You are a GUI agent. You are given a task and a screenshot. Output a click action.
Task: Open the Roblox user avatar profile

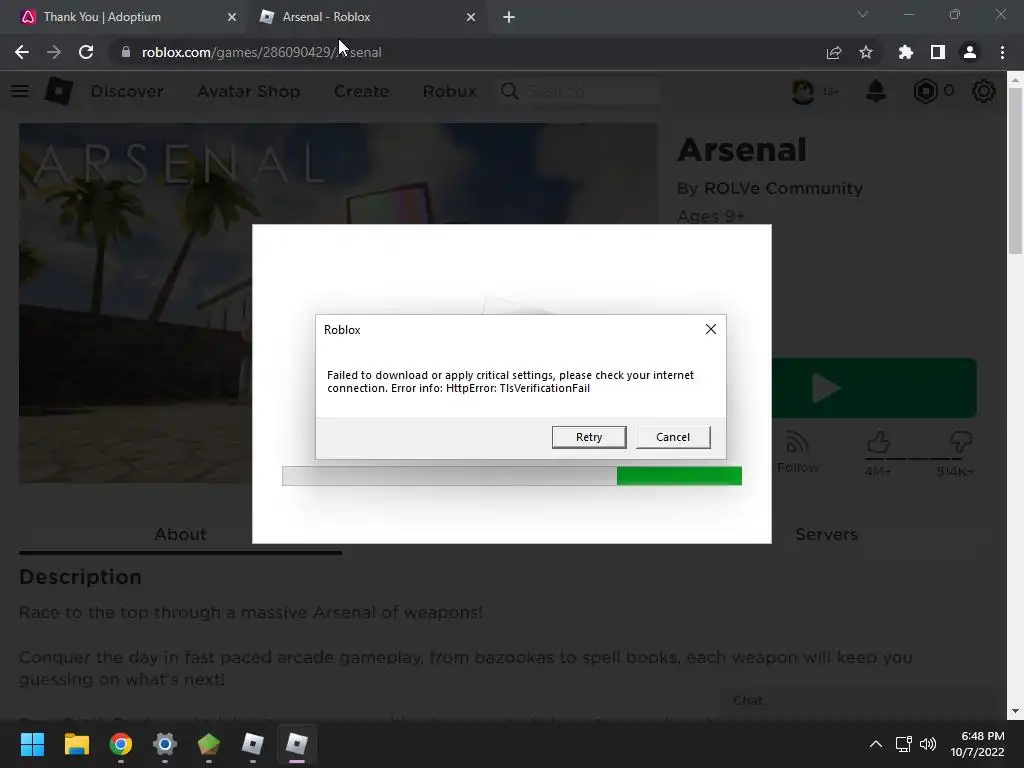803,91
